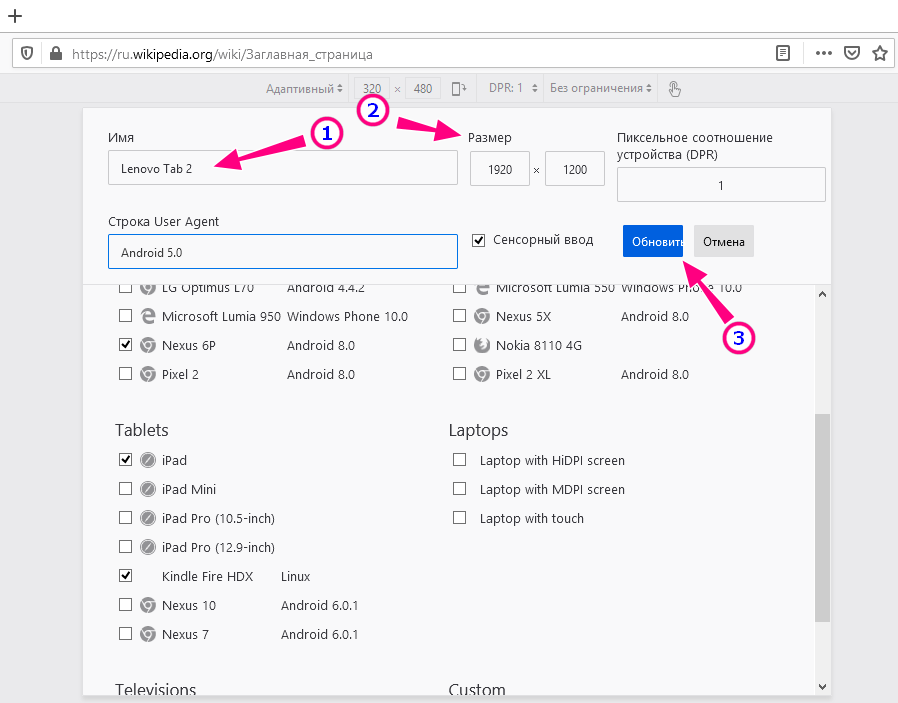The height and width of the screenshot is (703, 898).
Task: Check the iPad Pro (10.5-inch) device
Action: (x=125, y=518)
